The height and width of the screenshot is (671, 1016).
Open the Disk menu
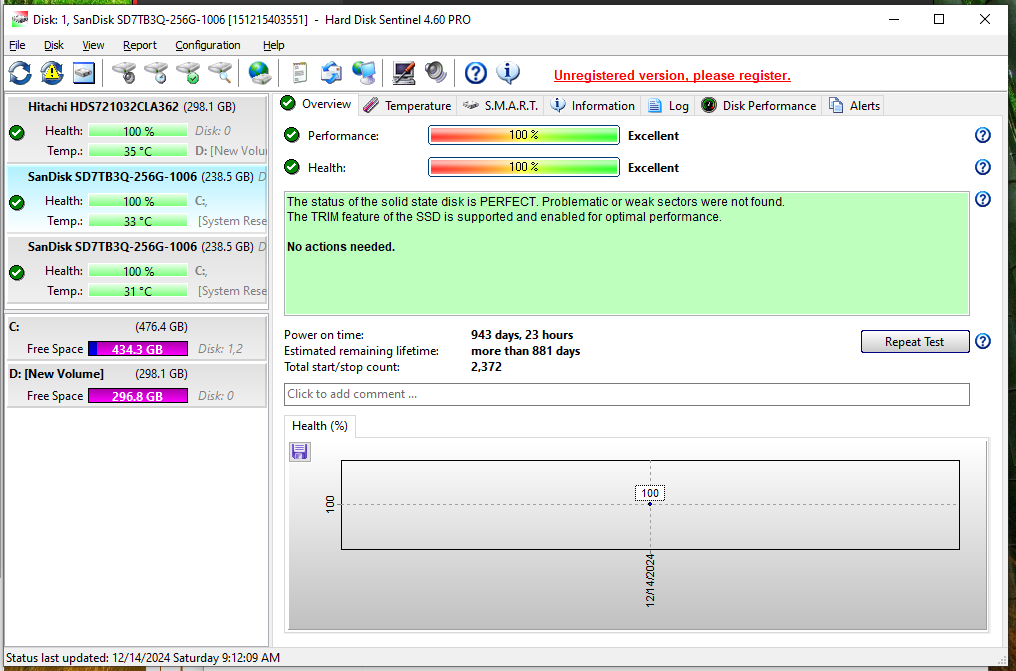[54, 45]
